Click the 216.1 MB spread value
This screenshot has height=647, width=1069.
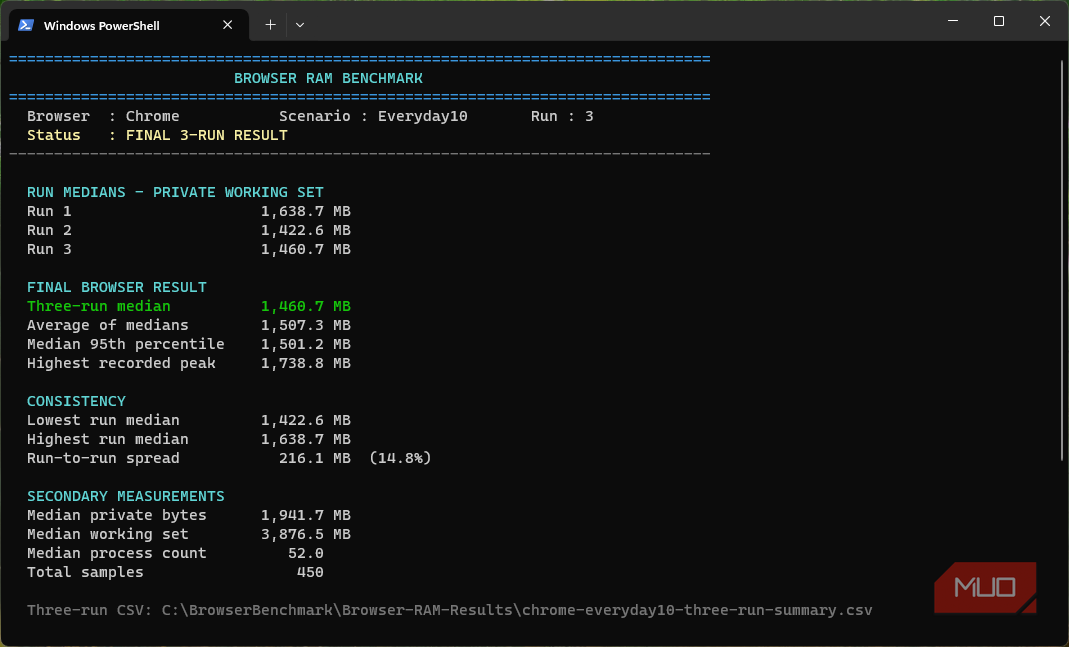[315, 458]
